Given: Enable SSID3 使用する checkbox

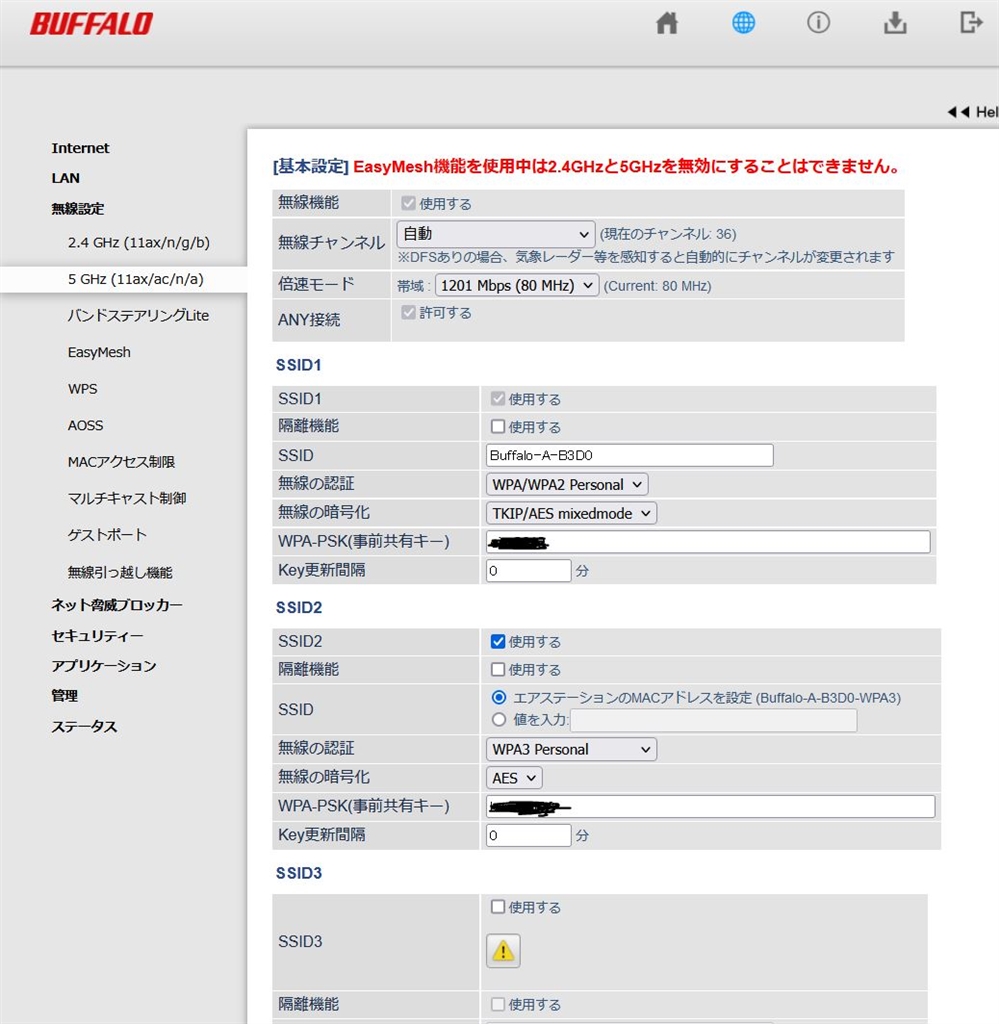Looking at the screenshot, I should point(498,906).
